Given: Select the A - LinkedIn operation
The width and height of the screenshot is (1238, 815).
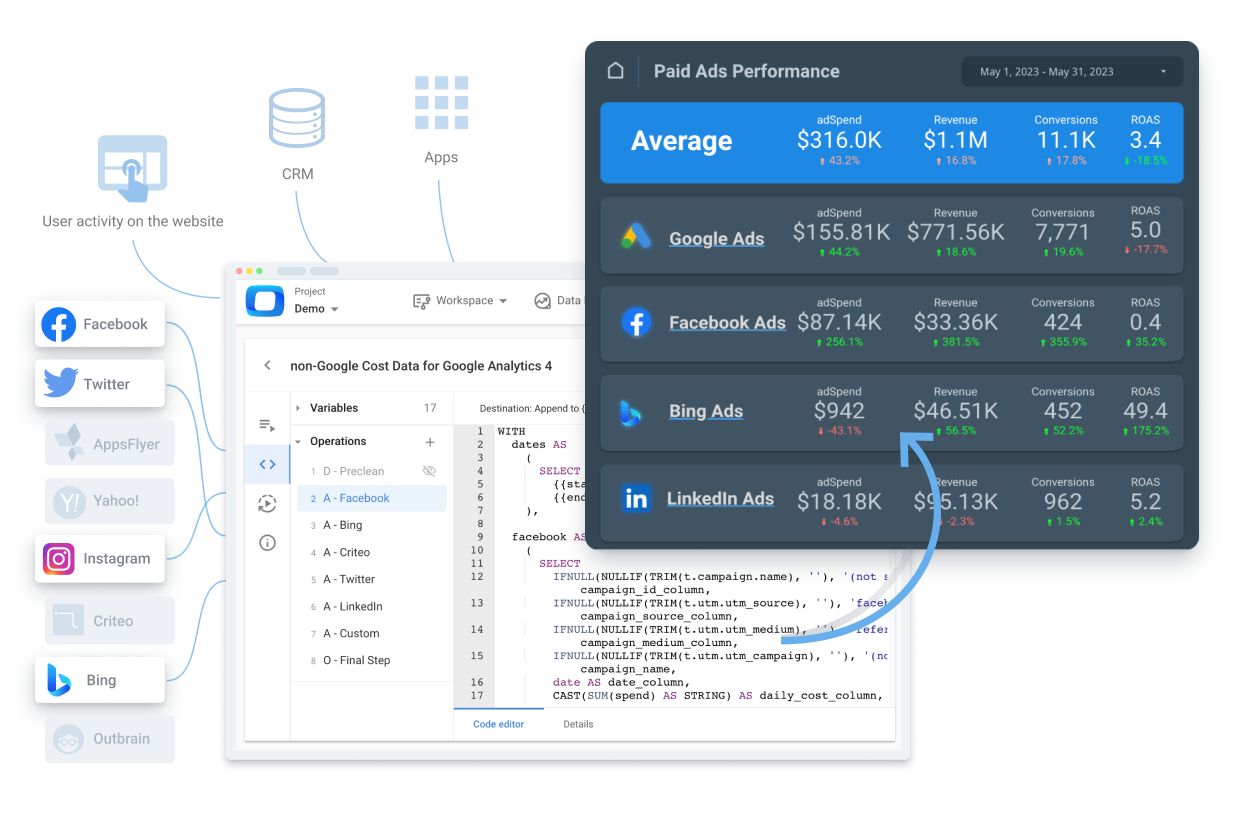Looking at the screenshot, I should (372, 606).
